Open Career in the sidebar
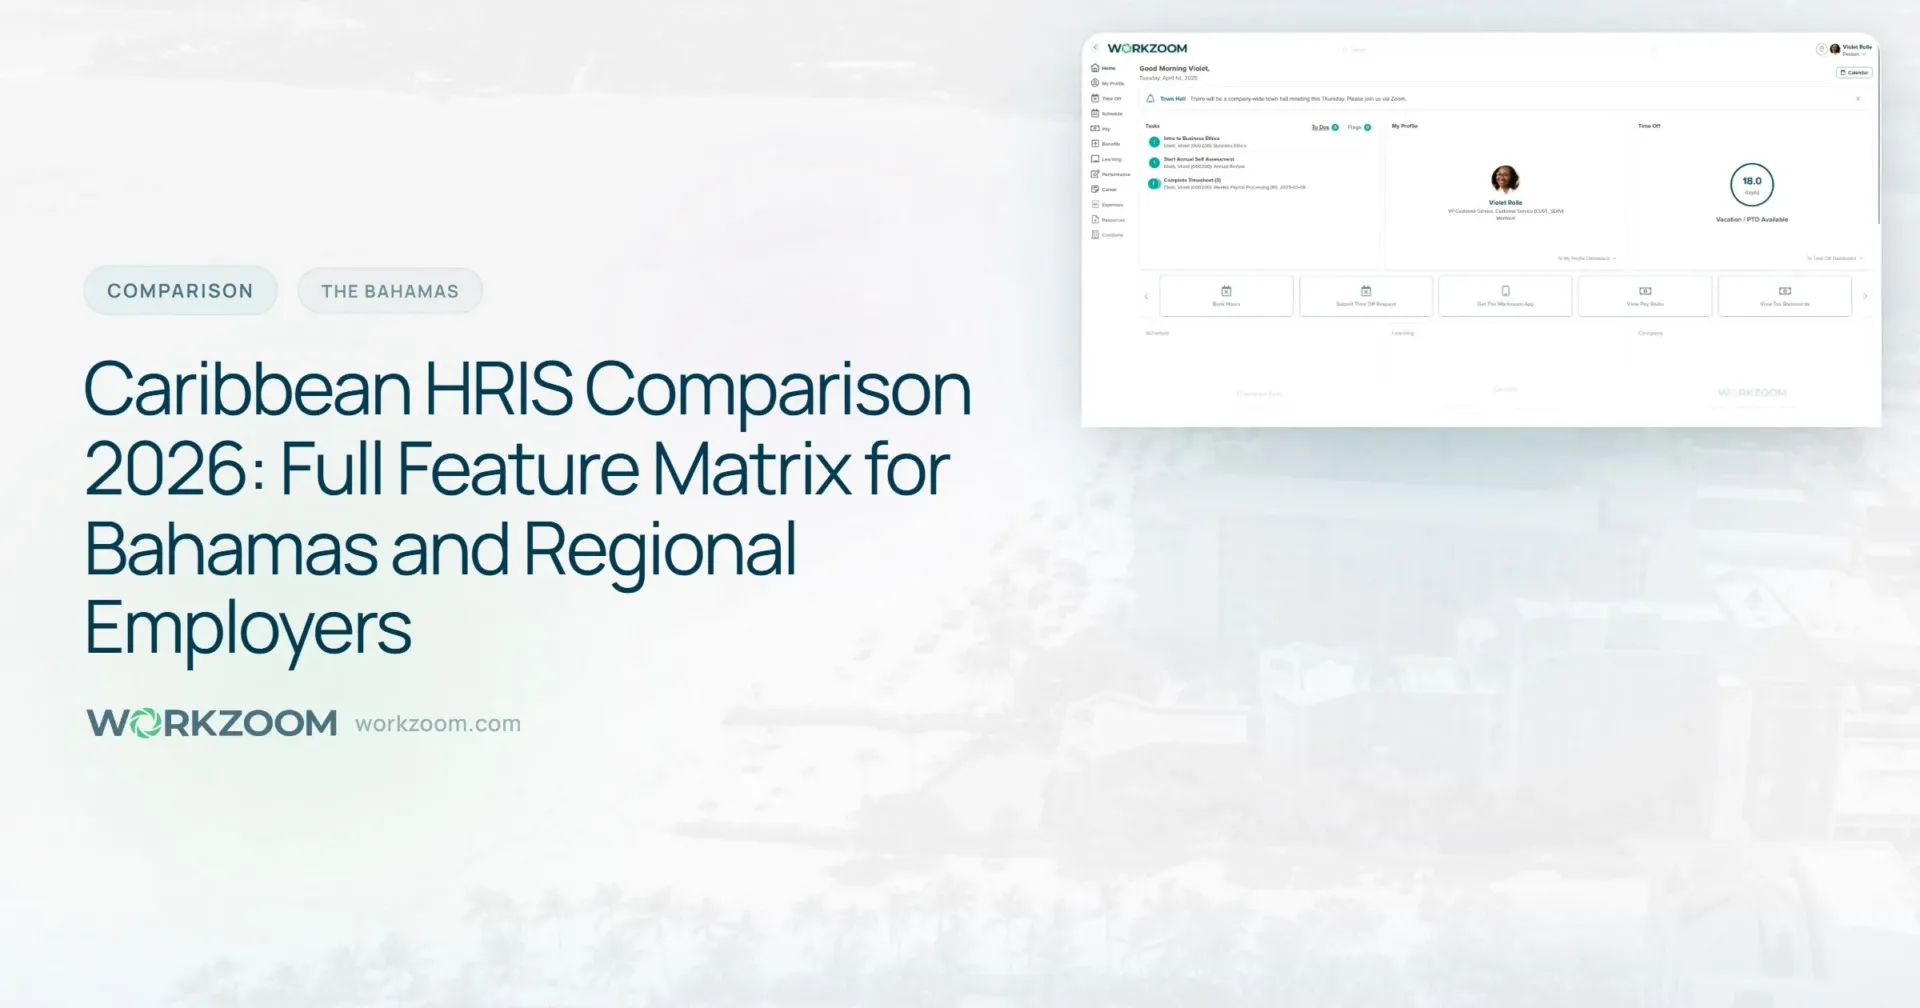This screenshot has width=1920, height=1008. (x=1104, y=189)
